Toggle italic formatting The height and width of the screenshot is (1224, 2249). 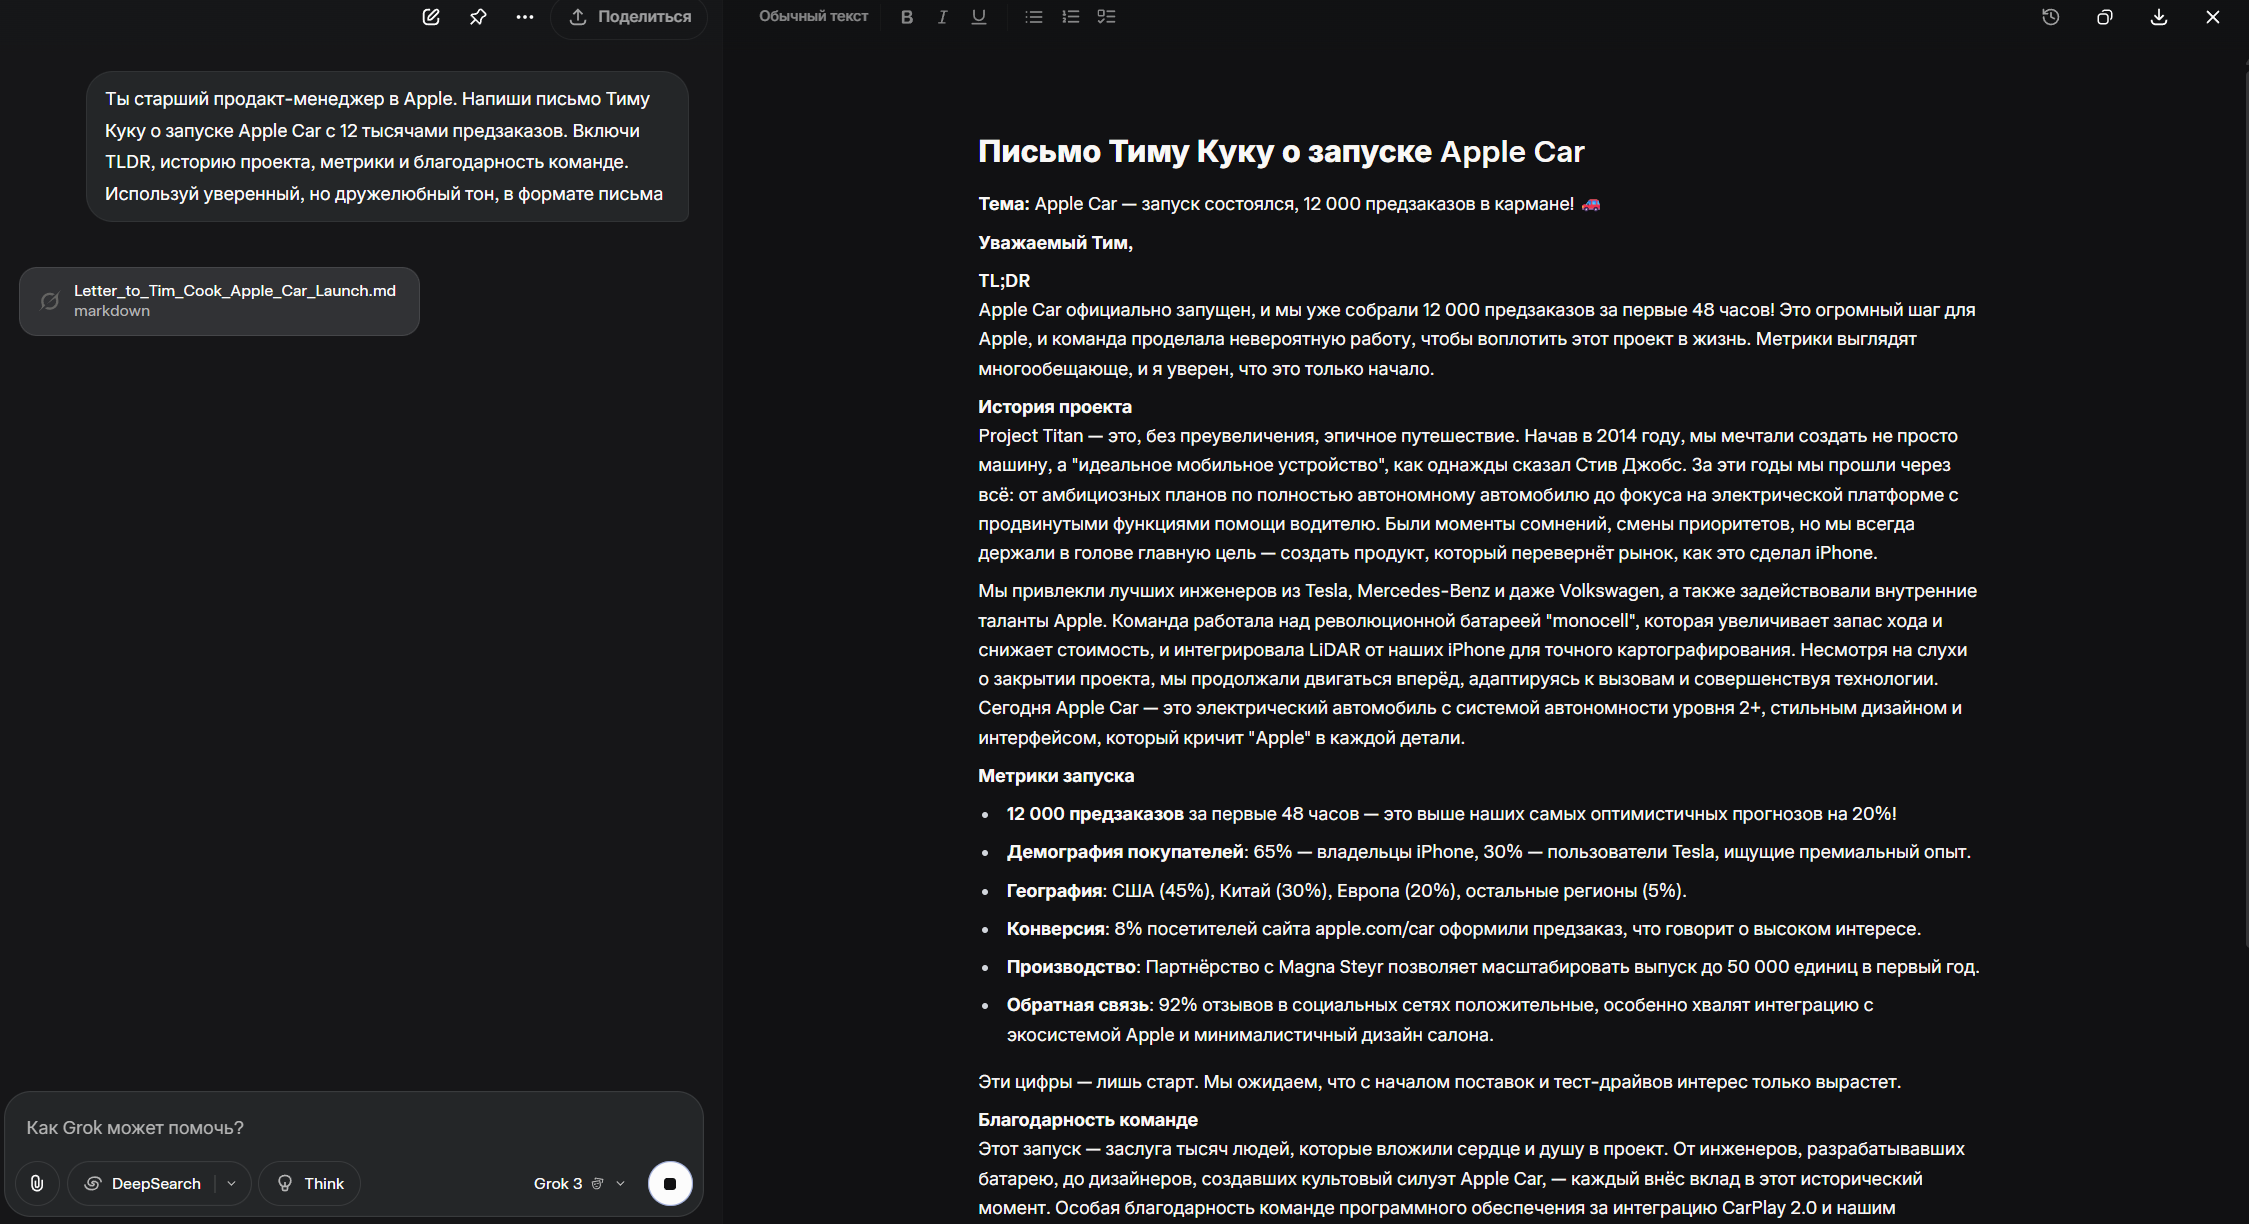click(942, 17)
